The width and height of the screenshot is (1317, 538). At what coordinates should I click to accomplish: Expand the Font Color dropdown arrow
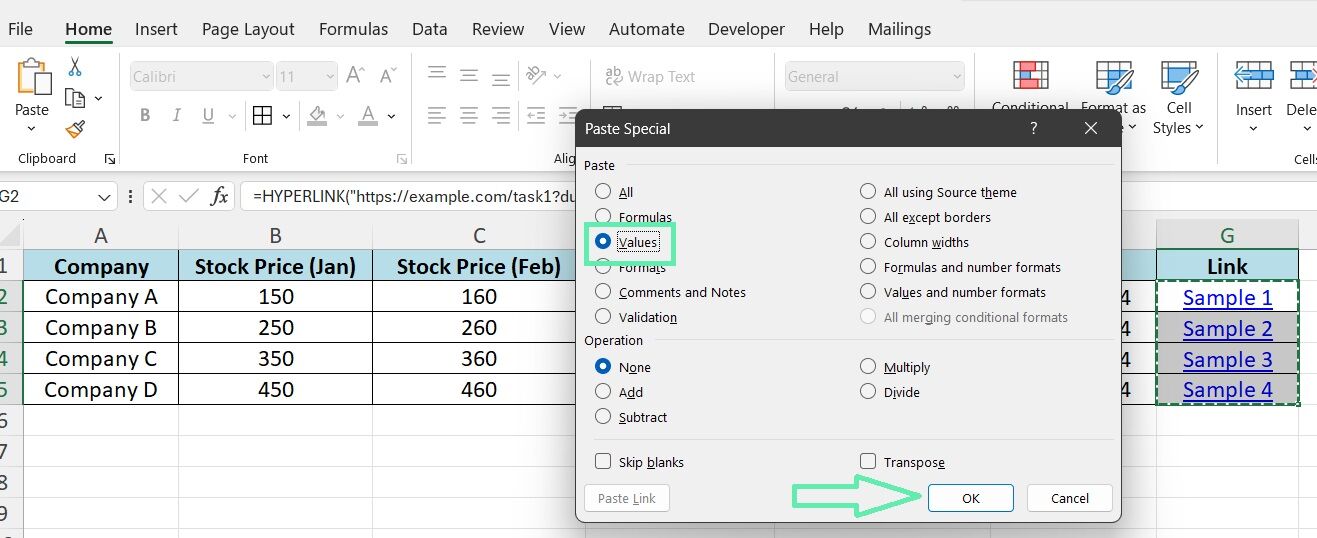tap(391, 116)
